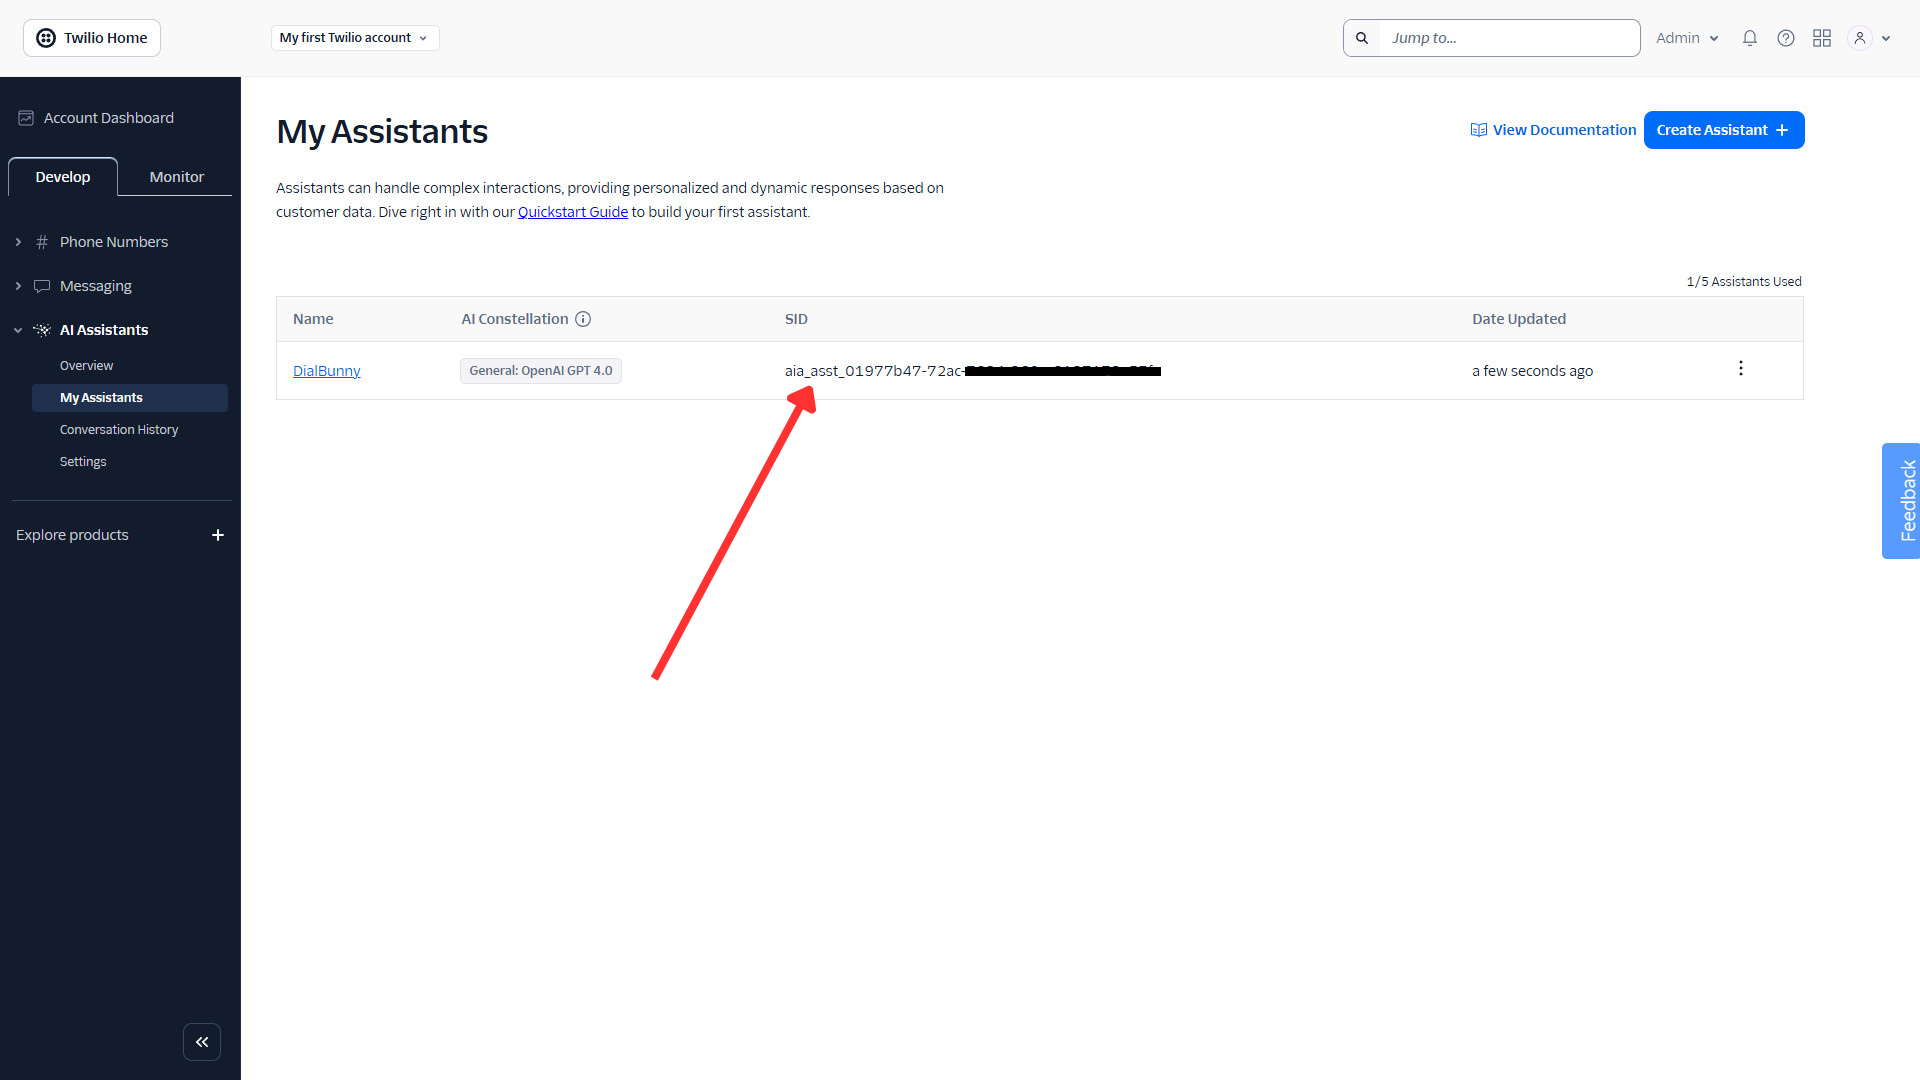This screenshot has width=1920, height=1080.
Task: Open the notifications bell icon
Action: (x=1749, y=37)
